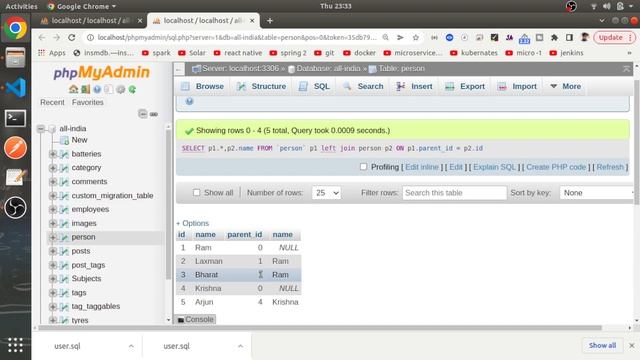The image size is (640, 360).
Task: Sort by the parent_id column header
Action: click(x=244, y=235)
